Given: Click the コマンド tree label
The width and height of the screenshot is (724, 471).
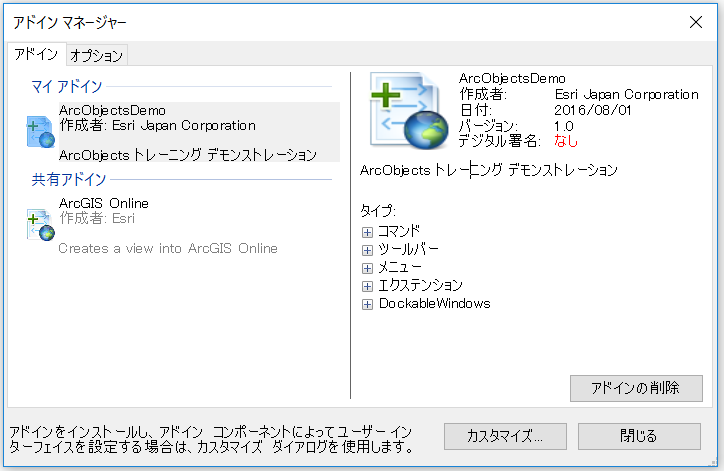Looking at the screenshot, I should click(399, 231).
